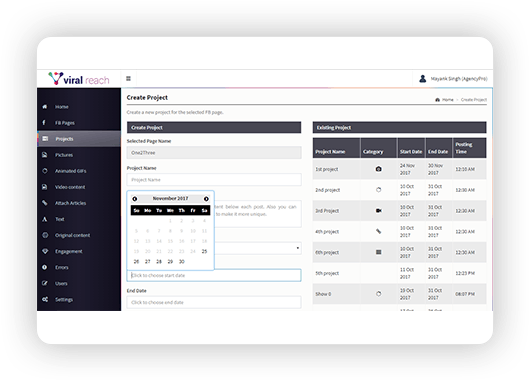Click the Home sidebar icon
Viewport: 531px width, 381px height.
coord(45,107)
